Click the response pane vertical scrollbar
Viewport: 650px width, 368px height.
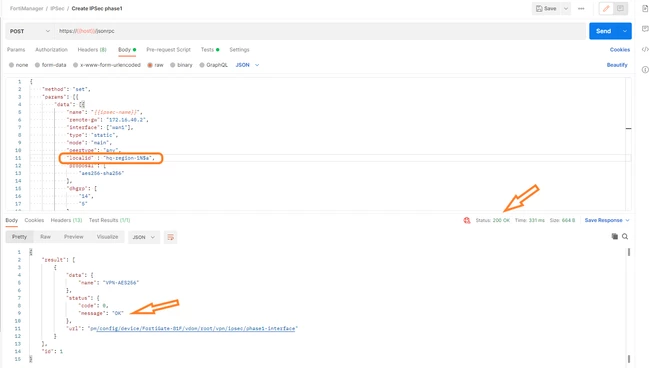click(629, 252)
